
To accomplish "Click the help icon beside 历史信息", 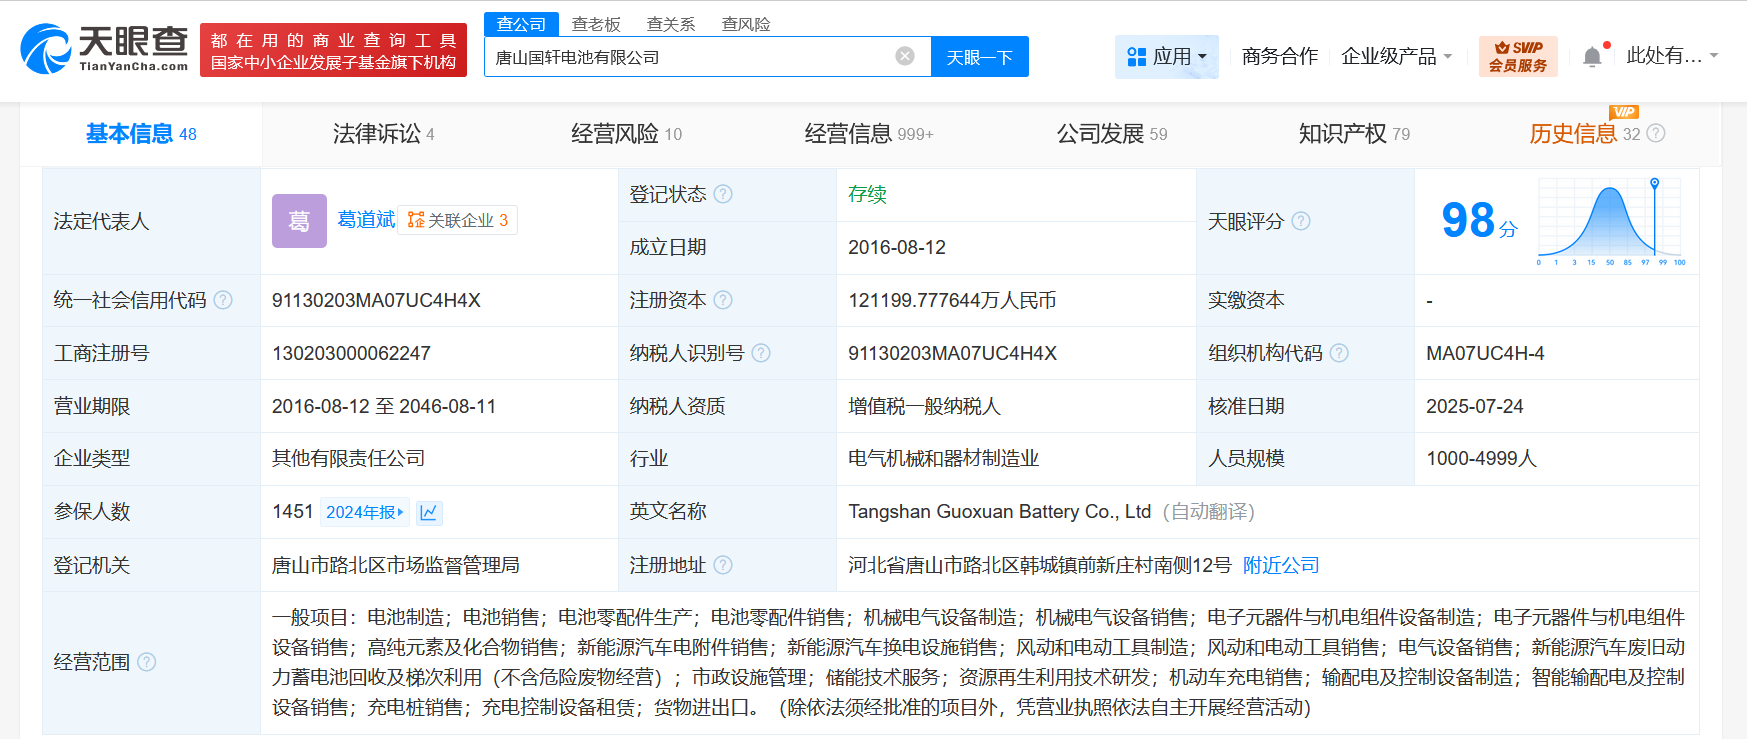I will pyautogui.click(x=1656, y=133).
